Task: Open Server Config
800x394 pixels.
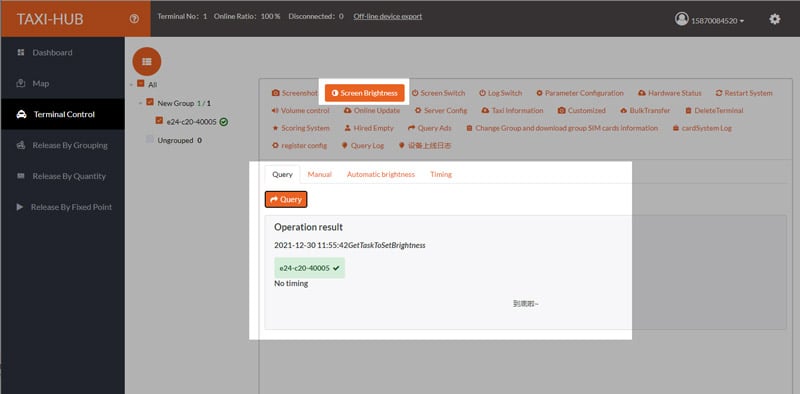Action: pos(440,110)
